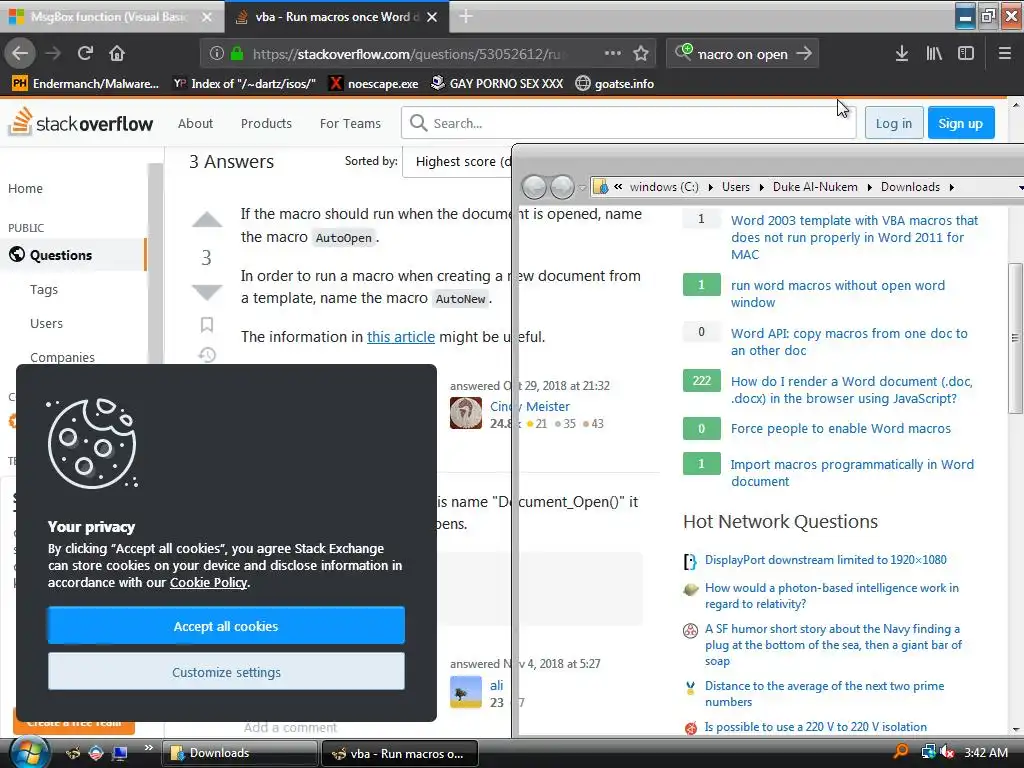Open 'Force people to enable Word macros'

[x=840, y=428]
